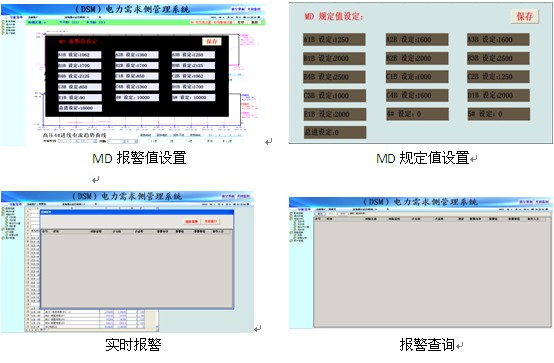Select the A2B 设定:1600 field
This screenshot has width=554, height=363.
(417, 40)
